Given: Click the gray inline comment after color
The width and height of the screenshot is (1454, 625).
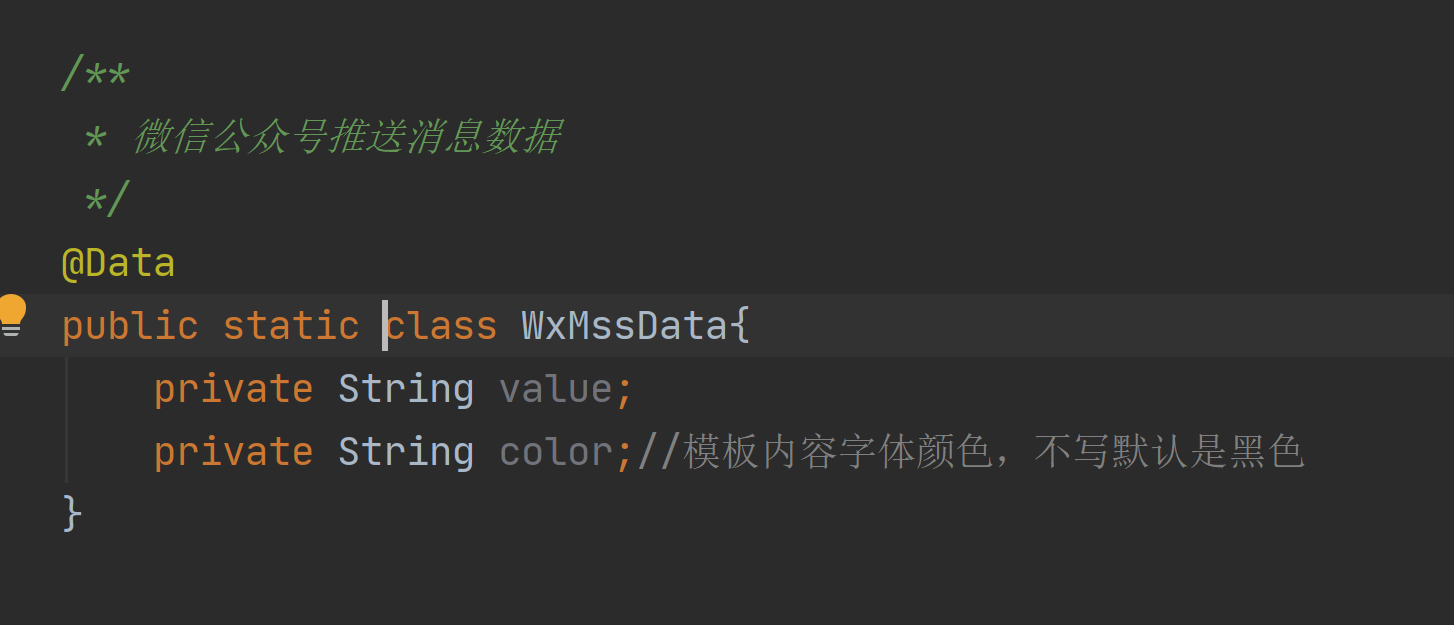Looking at the screenshot, I should 971,452.
